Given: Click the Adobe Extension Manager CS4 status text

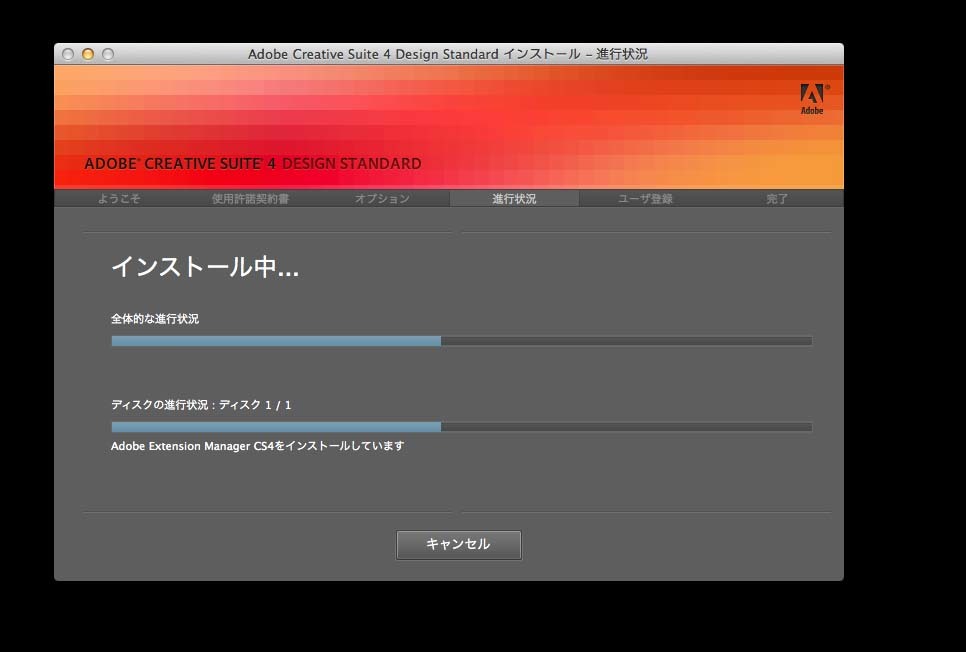Looking at the screenshot, I should (258, 446).
